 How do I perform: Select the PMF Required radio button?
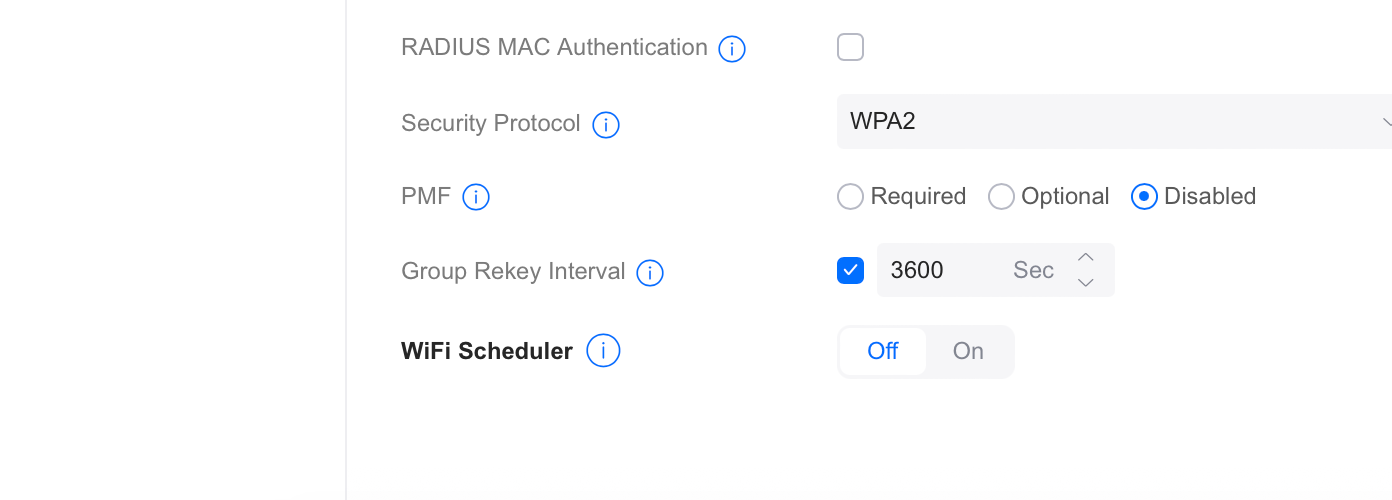(x=850, y=196)
